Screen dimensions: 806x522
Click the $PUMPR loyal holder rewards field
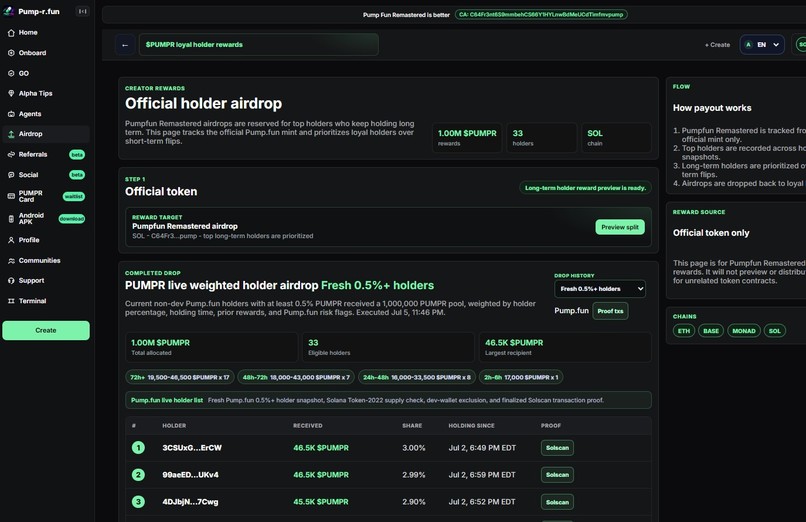(259, 45)
